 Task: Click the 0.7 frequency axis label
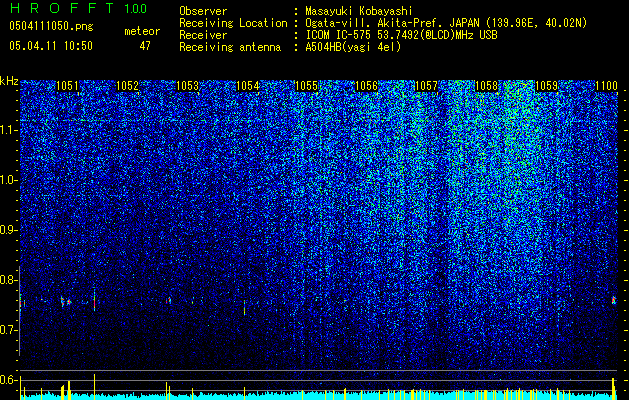(x=8, y=330)
